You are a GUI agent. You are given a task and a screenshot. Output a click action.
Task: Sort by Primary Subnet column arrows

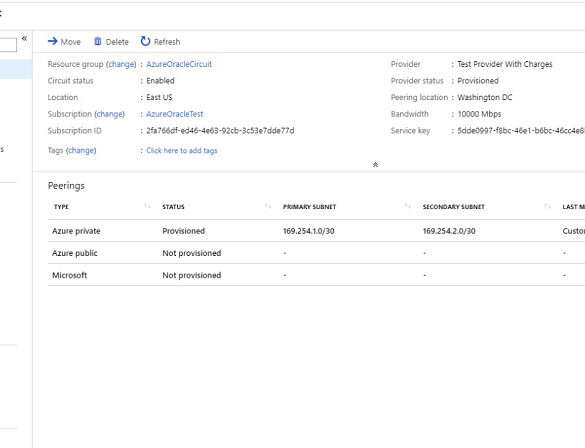click(407, 206)
